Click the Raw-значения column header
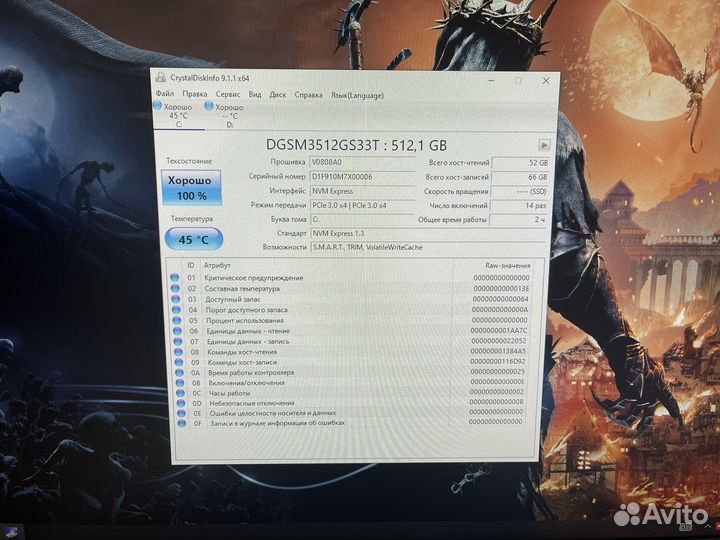 (507, 265)
